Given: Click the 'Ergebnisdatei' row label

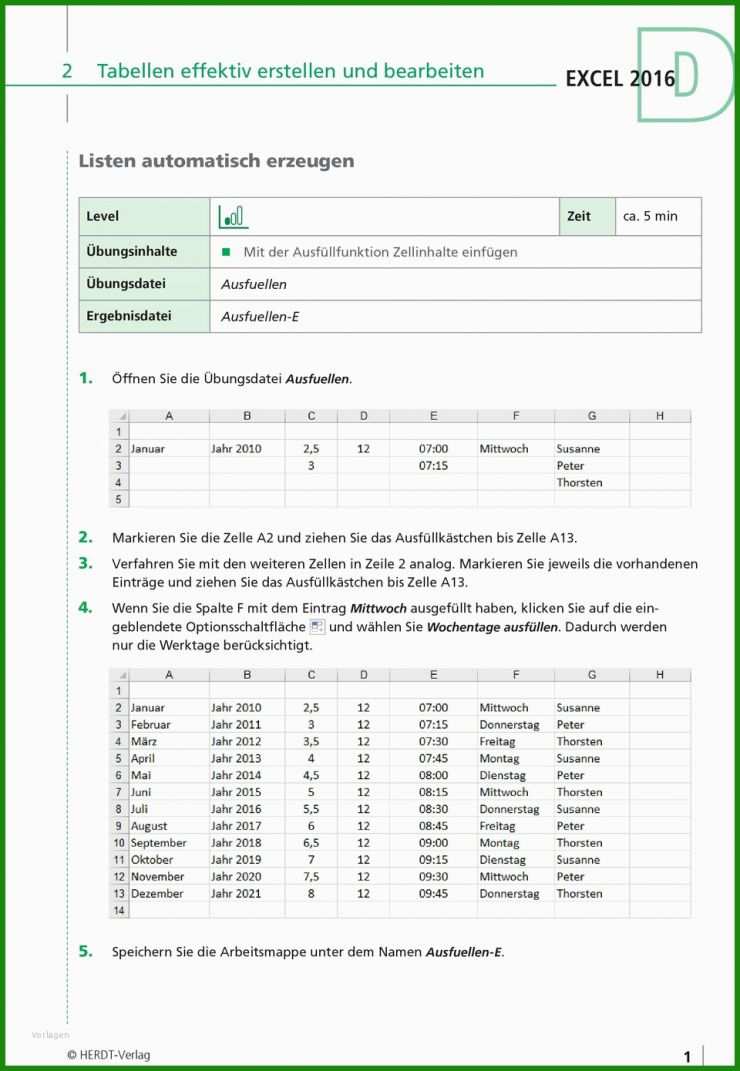Looking at the screenshot, I should point(128,316).
